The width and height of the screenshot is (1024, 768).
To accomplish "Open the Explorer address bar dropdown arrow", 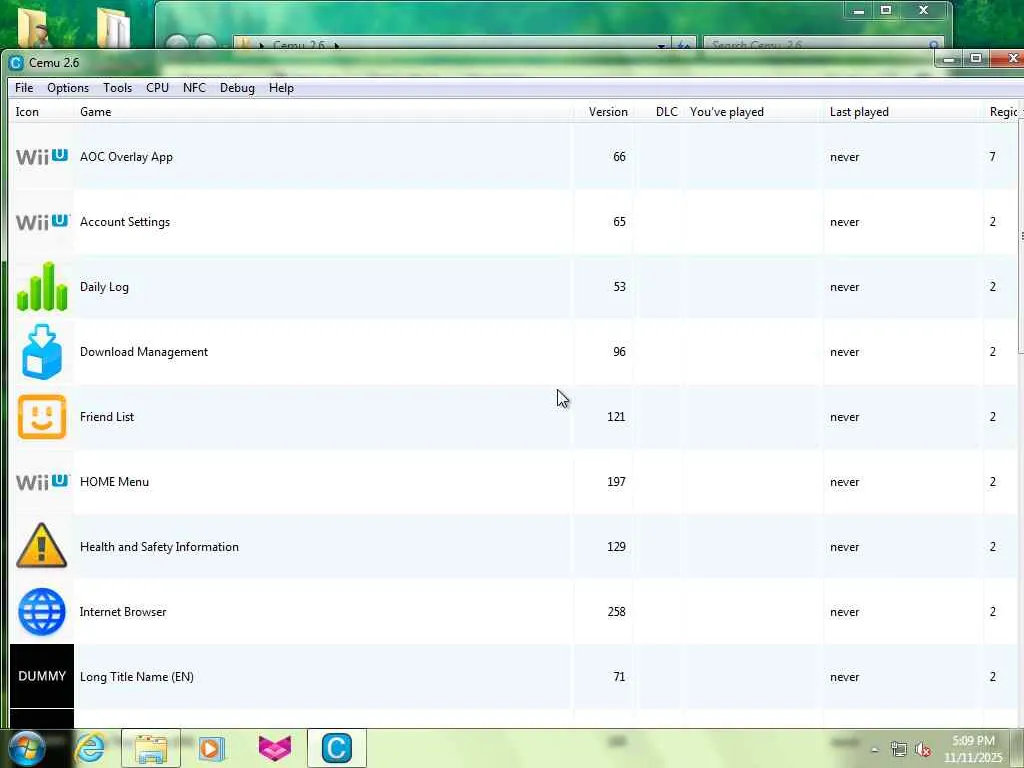I will (662, 46).
